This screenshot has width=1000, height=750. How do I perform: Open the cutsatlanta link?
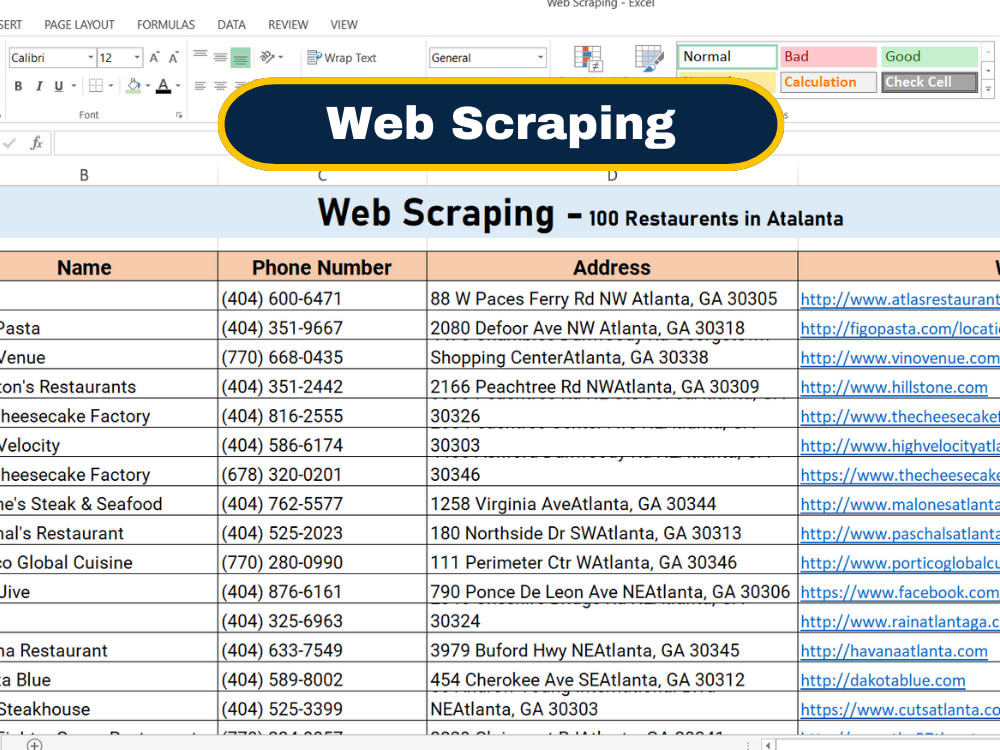coord(900,710)
